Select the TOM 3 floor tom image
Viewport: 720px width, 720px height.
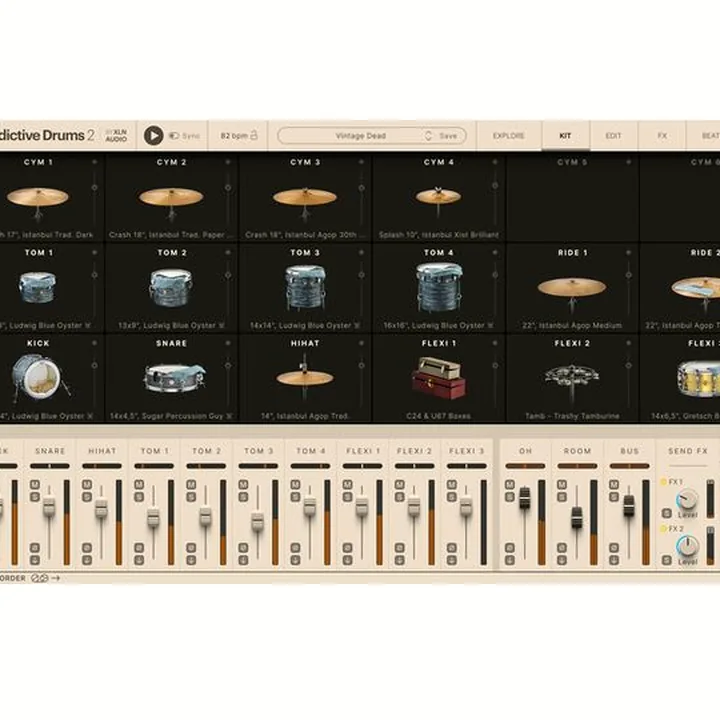tap(305, 287)
